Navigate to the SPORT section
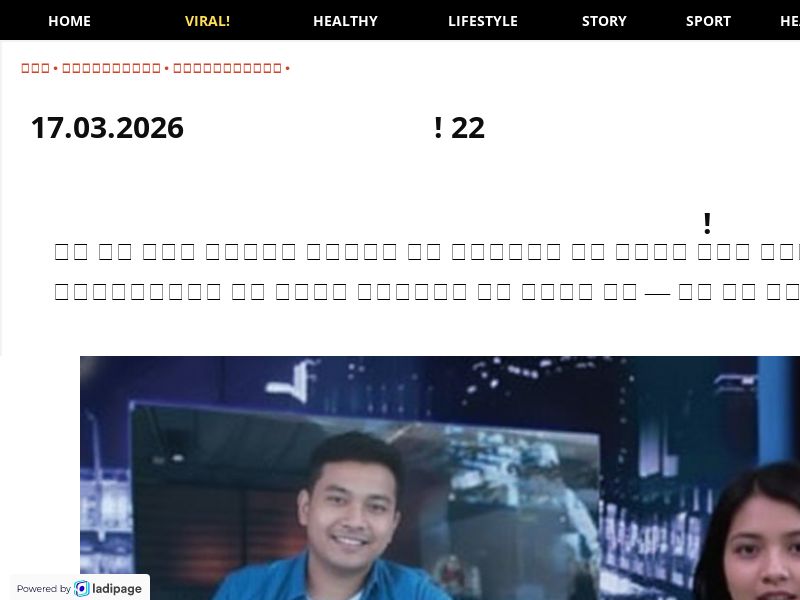Viewport: 800px width, 600px height. click(708, 21)
